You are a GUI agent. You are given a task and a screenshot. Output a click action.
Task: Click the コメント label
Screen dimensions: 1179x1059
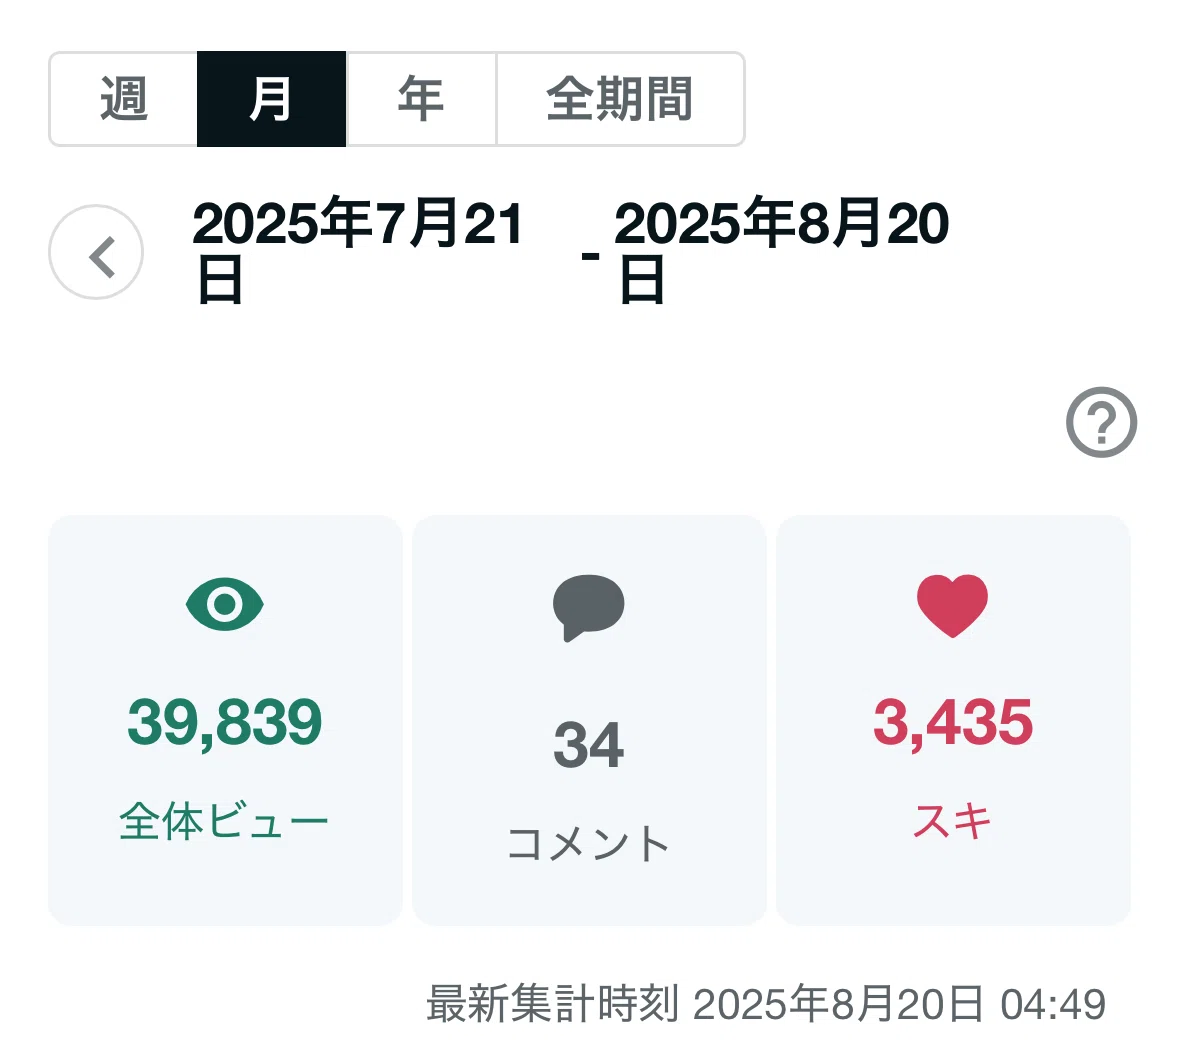tap(589, 843)
